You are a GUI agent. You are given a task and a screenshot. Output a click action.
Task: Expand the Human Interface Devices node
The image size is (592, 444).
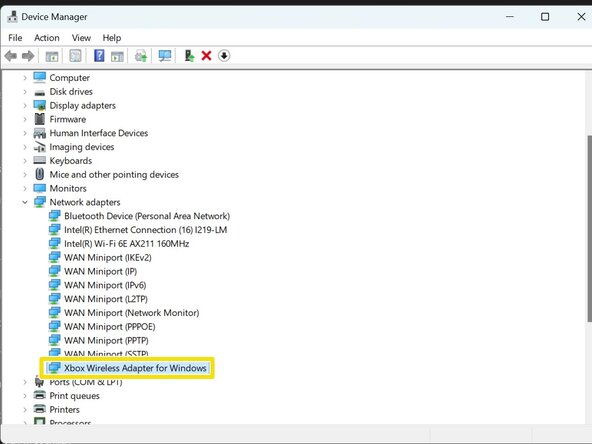[25, 133]
